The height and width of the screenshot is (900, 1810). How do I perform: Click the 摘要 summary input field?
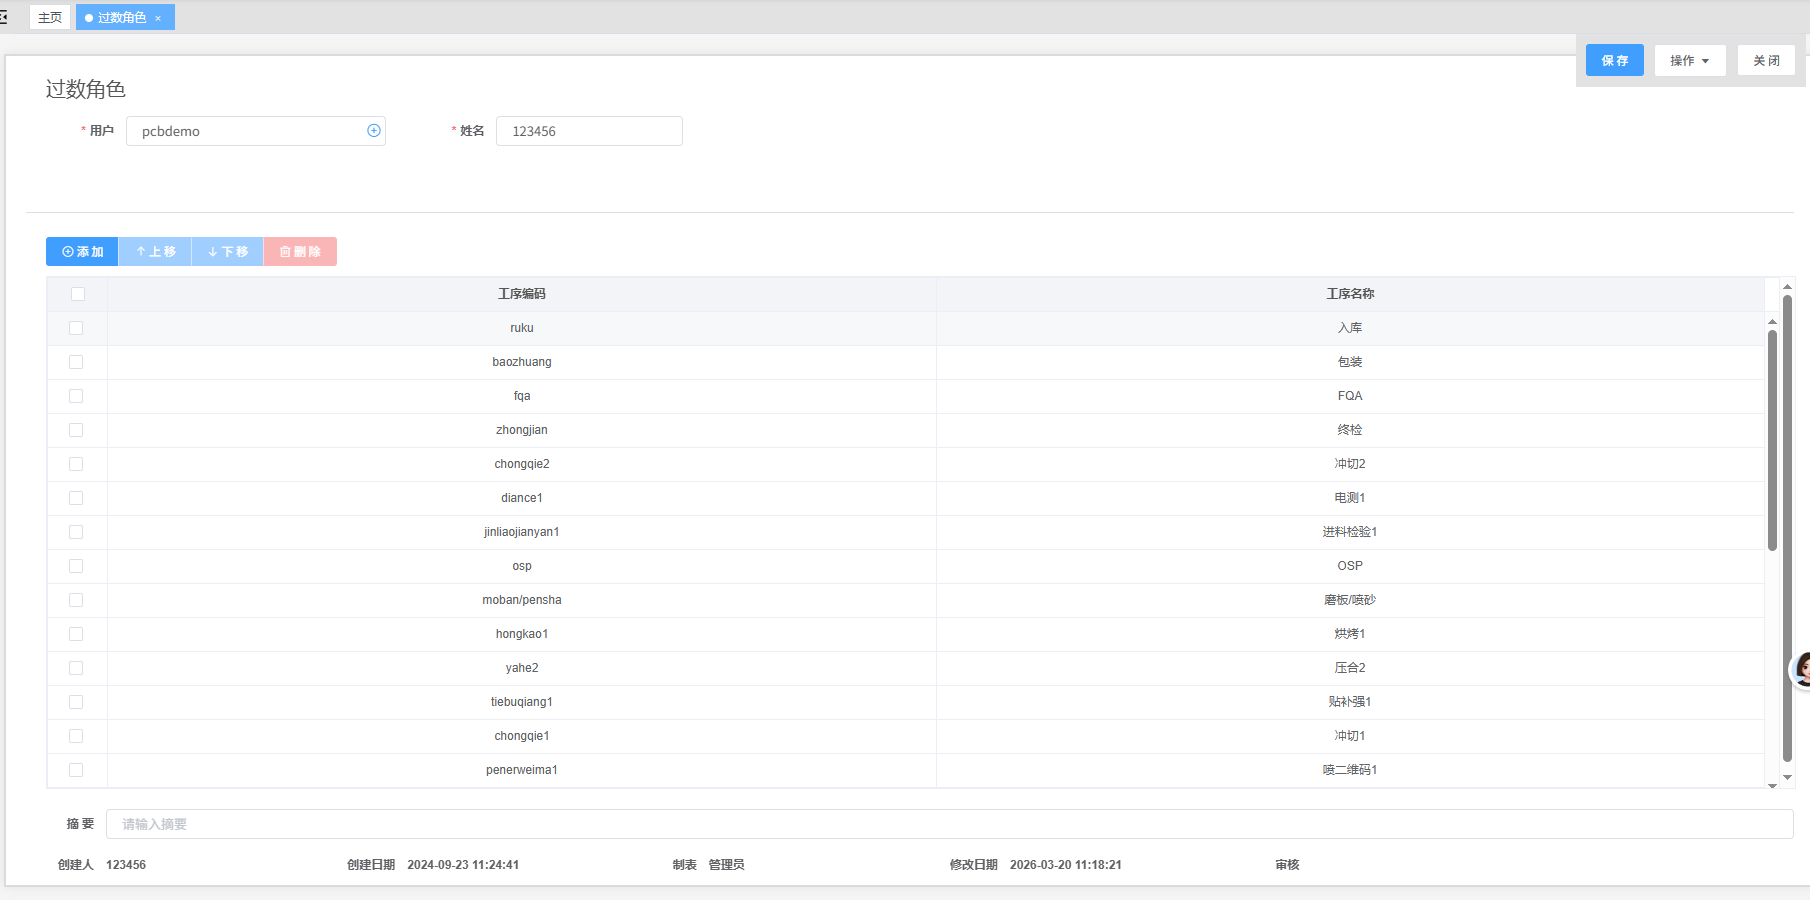click(x=948, y=824)
